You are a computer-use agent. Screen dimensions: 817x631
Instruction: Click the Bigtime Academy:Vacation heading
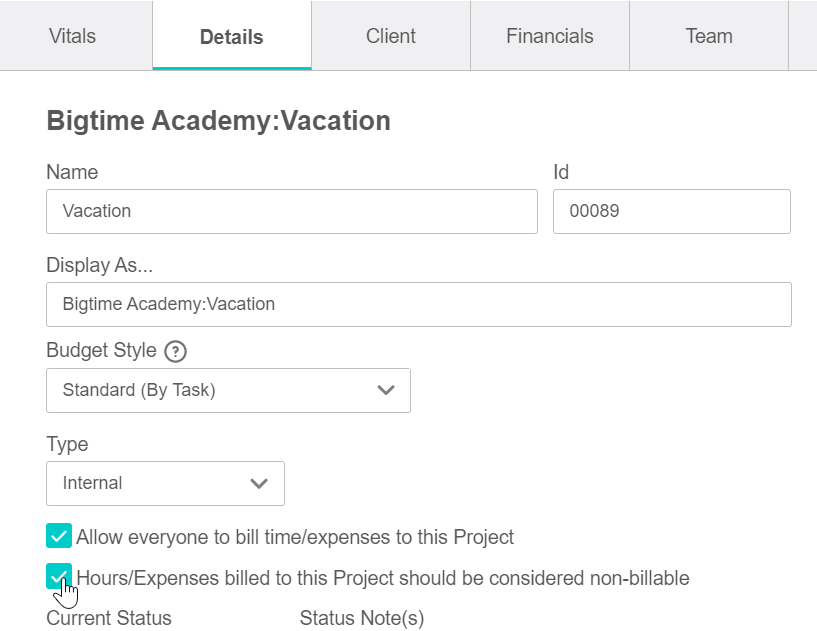click(218, 121)
